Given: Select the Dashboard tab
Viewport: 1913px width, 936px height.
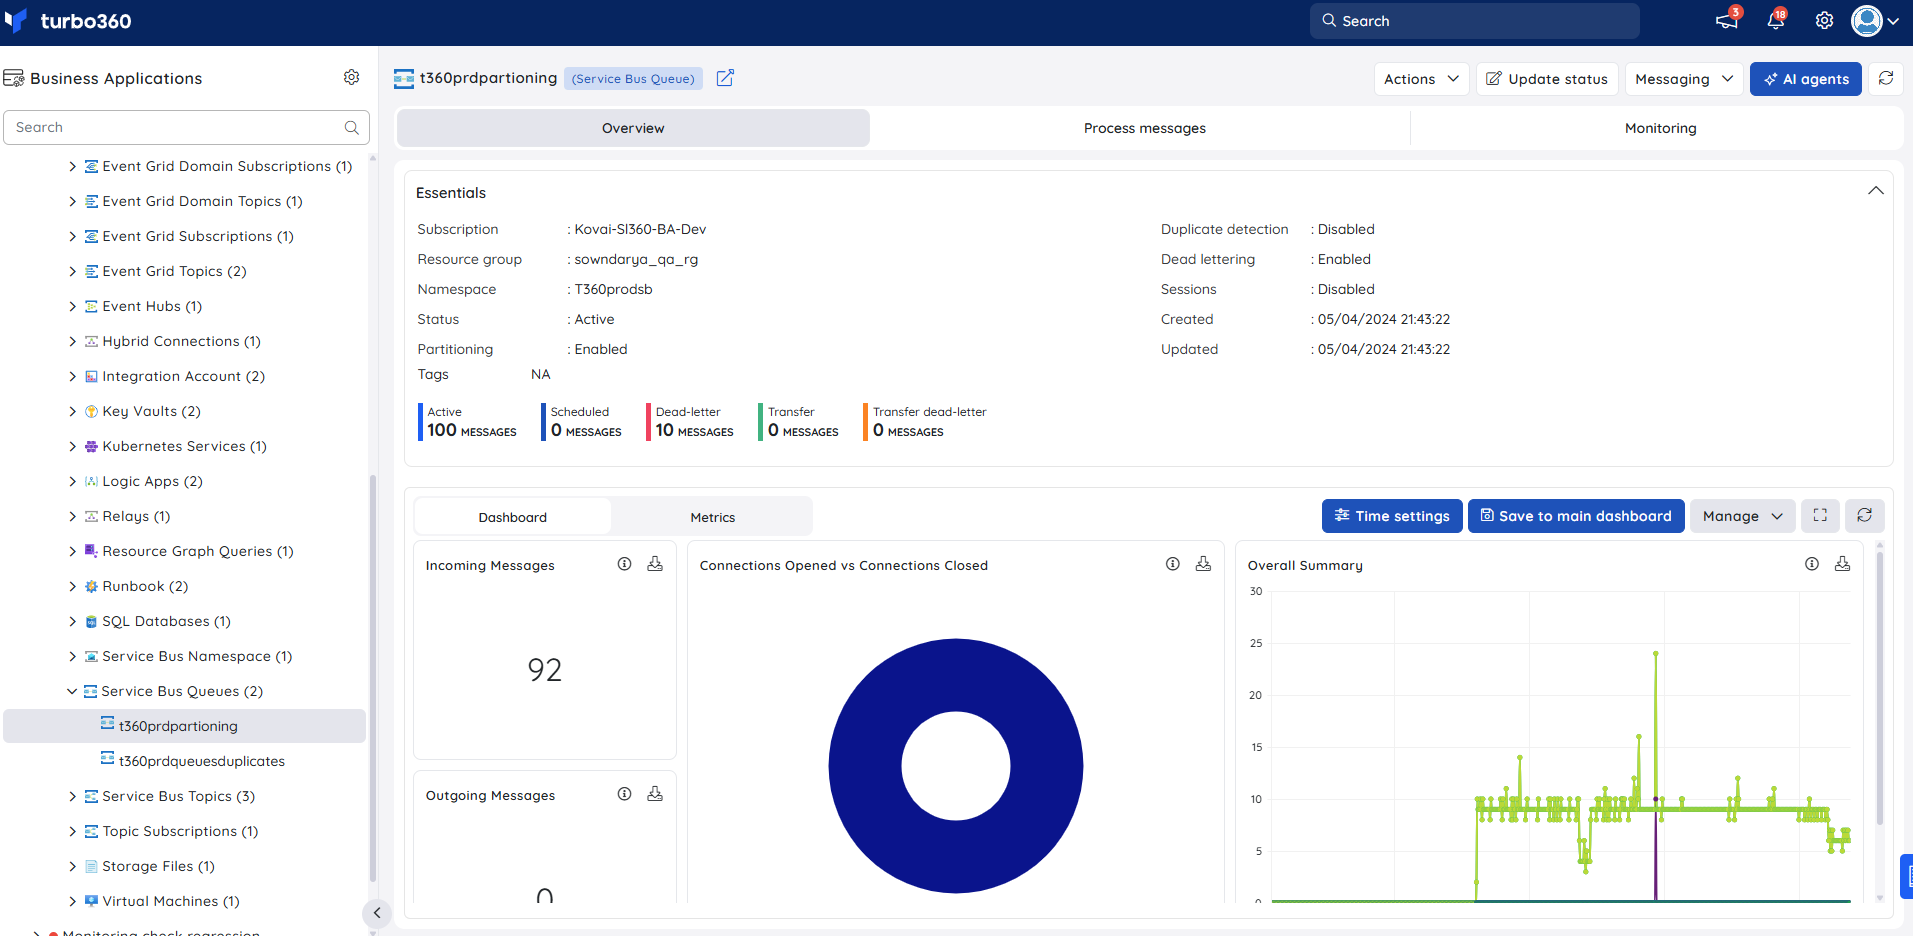Looking at the screenshot, I should [x=512, y=517].
